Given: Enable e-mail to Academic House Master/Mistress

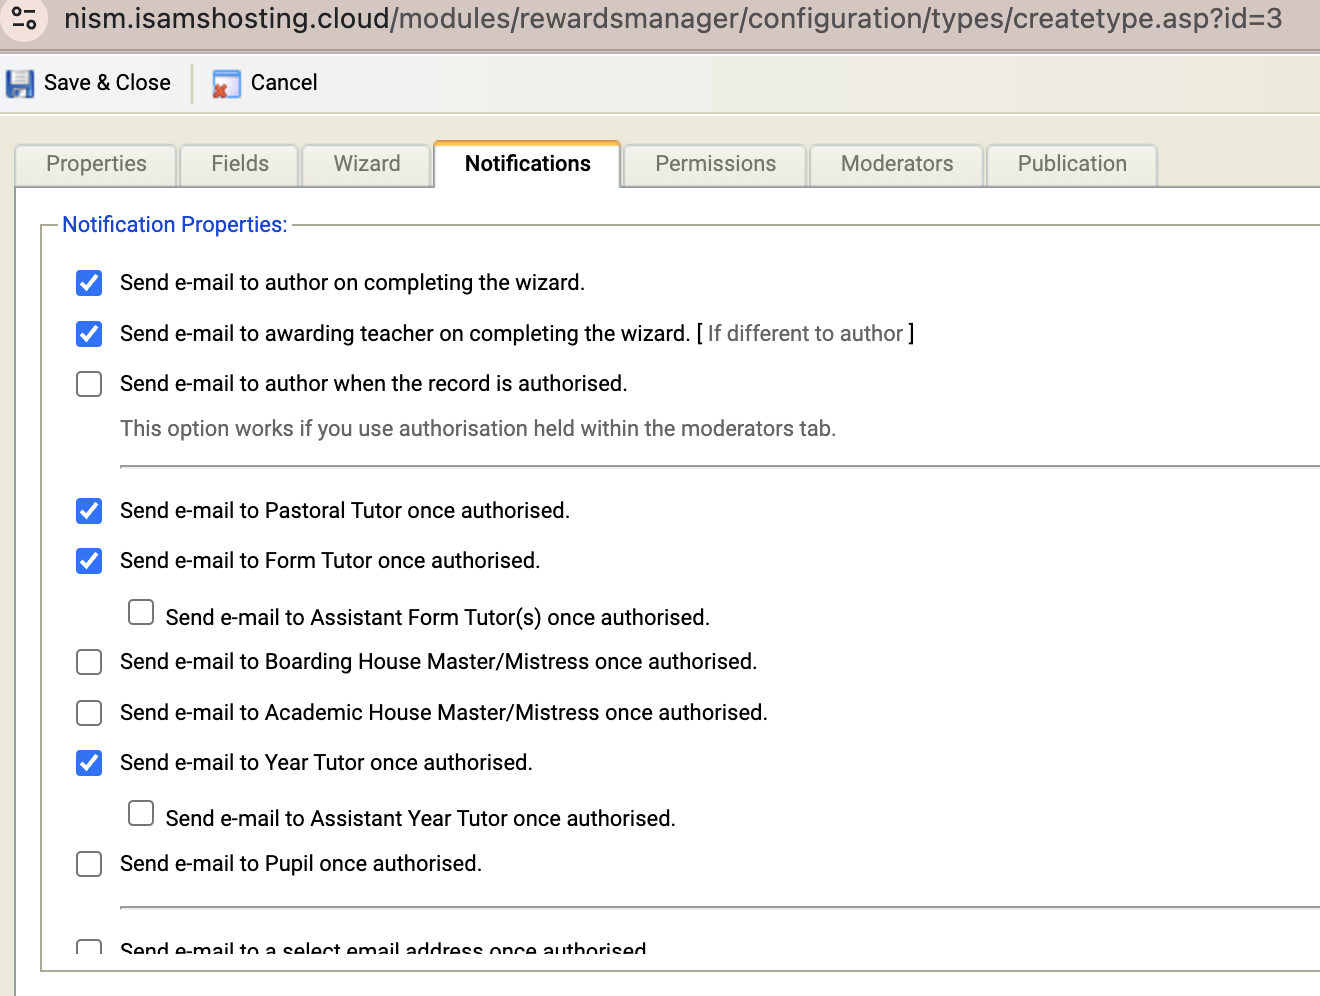Looking at the screenshot, I should click(x=89, y=713).
